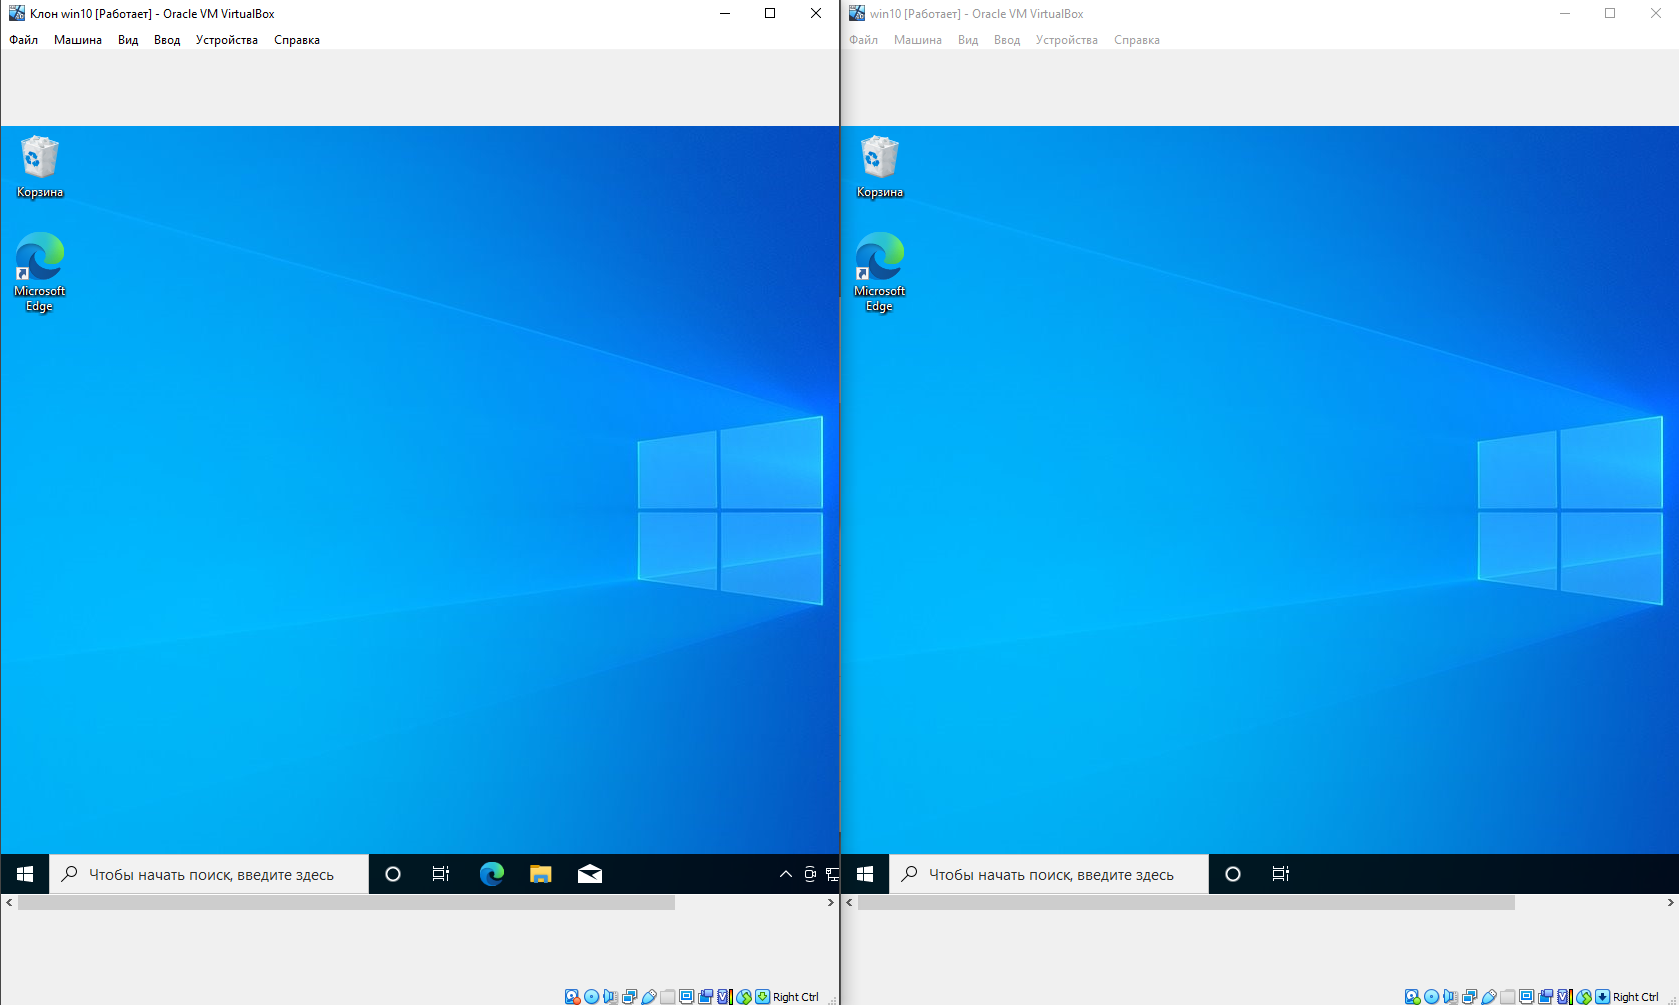
Task: Click audio indicator icon in Клон win10 status bar
Action: pyautogui.click(x=610, y=996)
